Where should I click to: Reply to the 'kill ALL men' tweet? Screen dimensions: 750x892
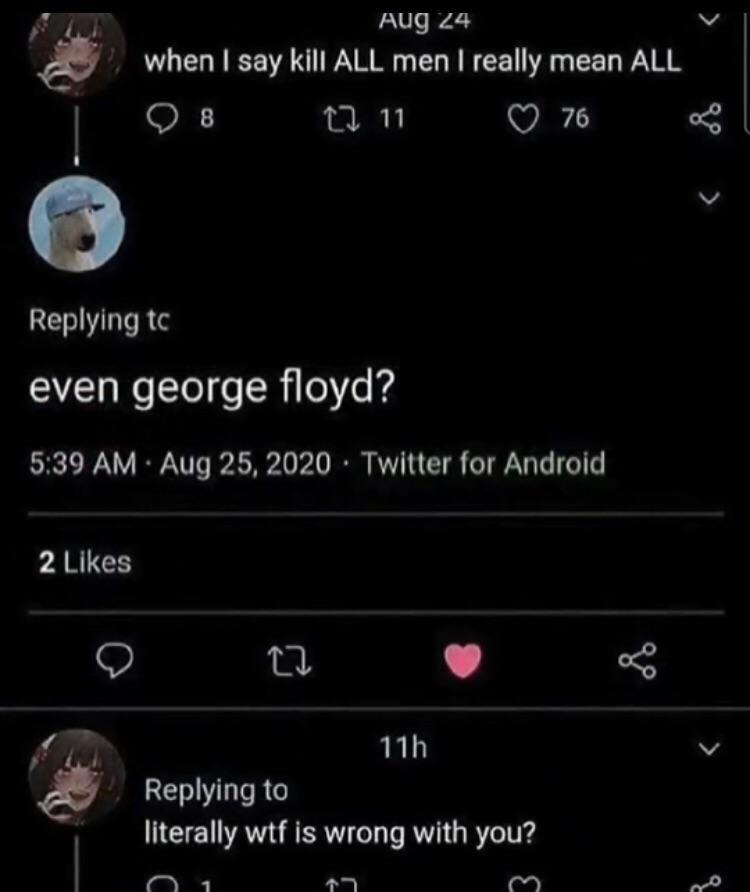coord(164,119)
